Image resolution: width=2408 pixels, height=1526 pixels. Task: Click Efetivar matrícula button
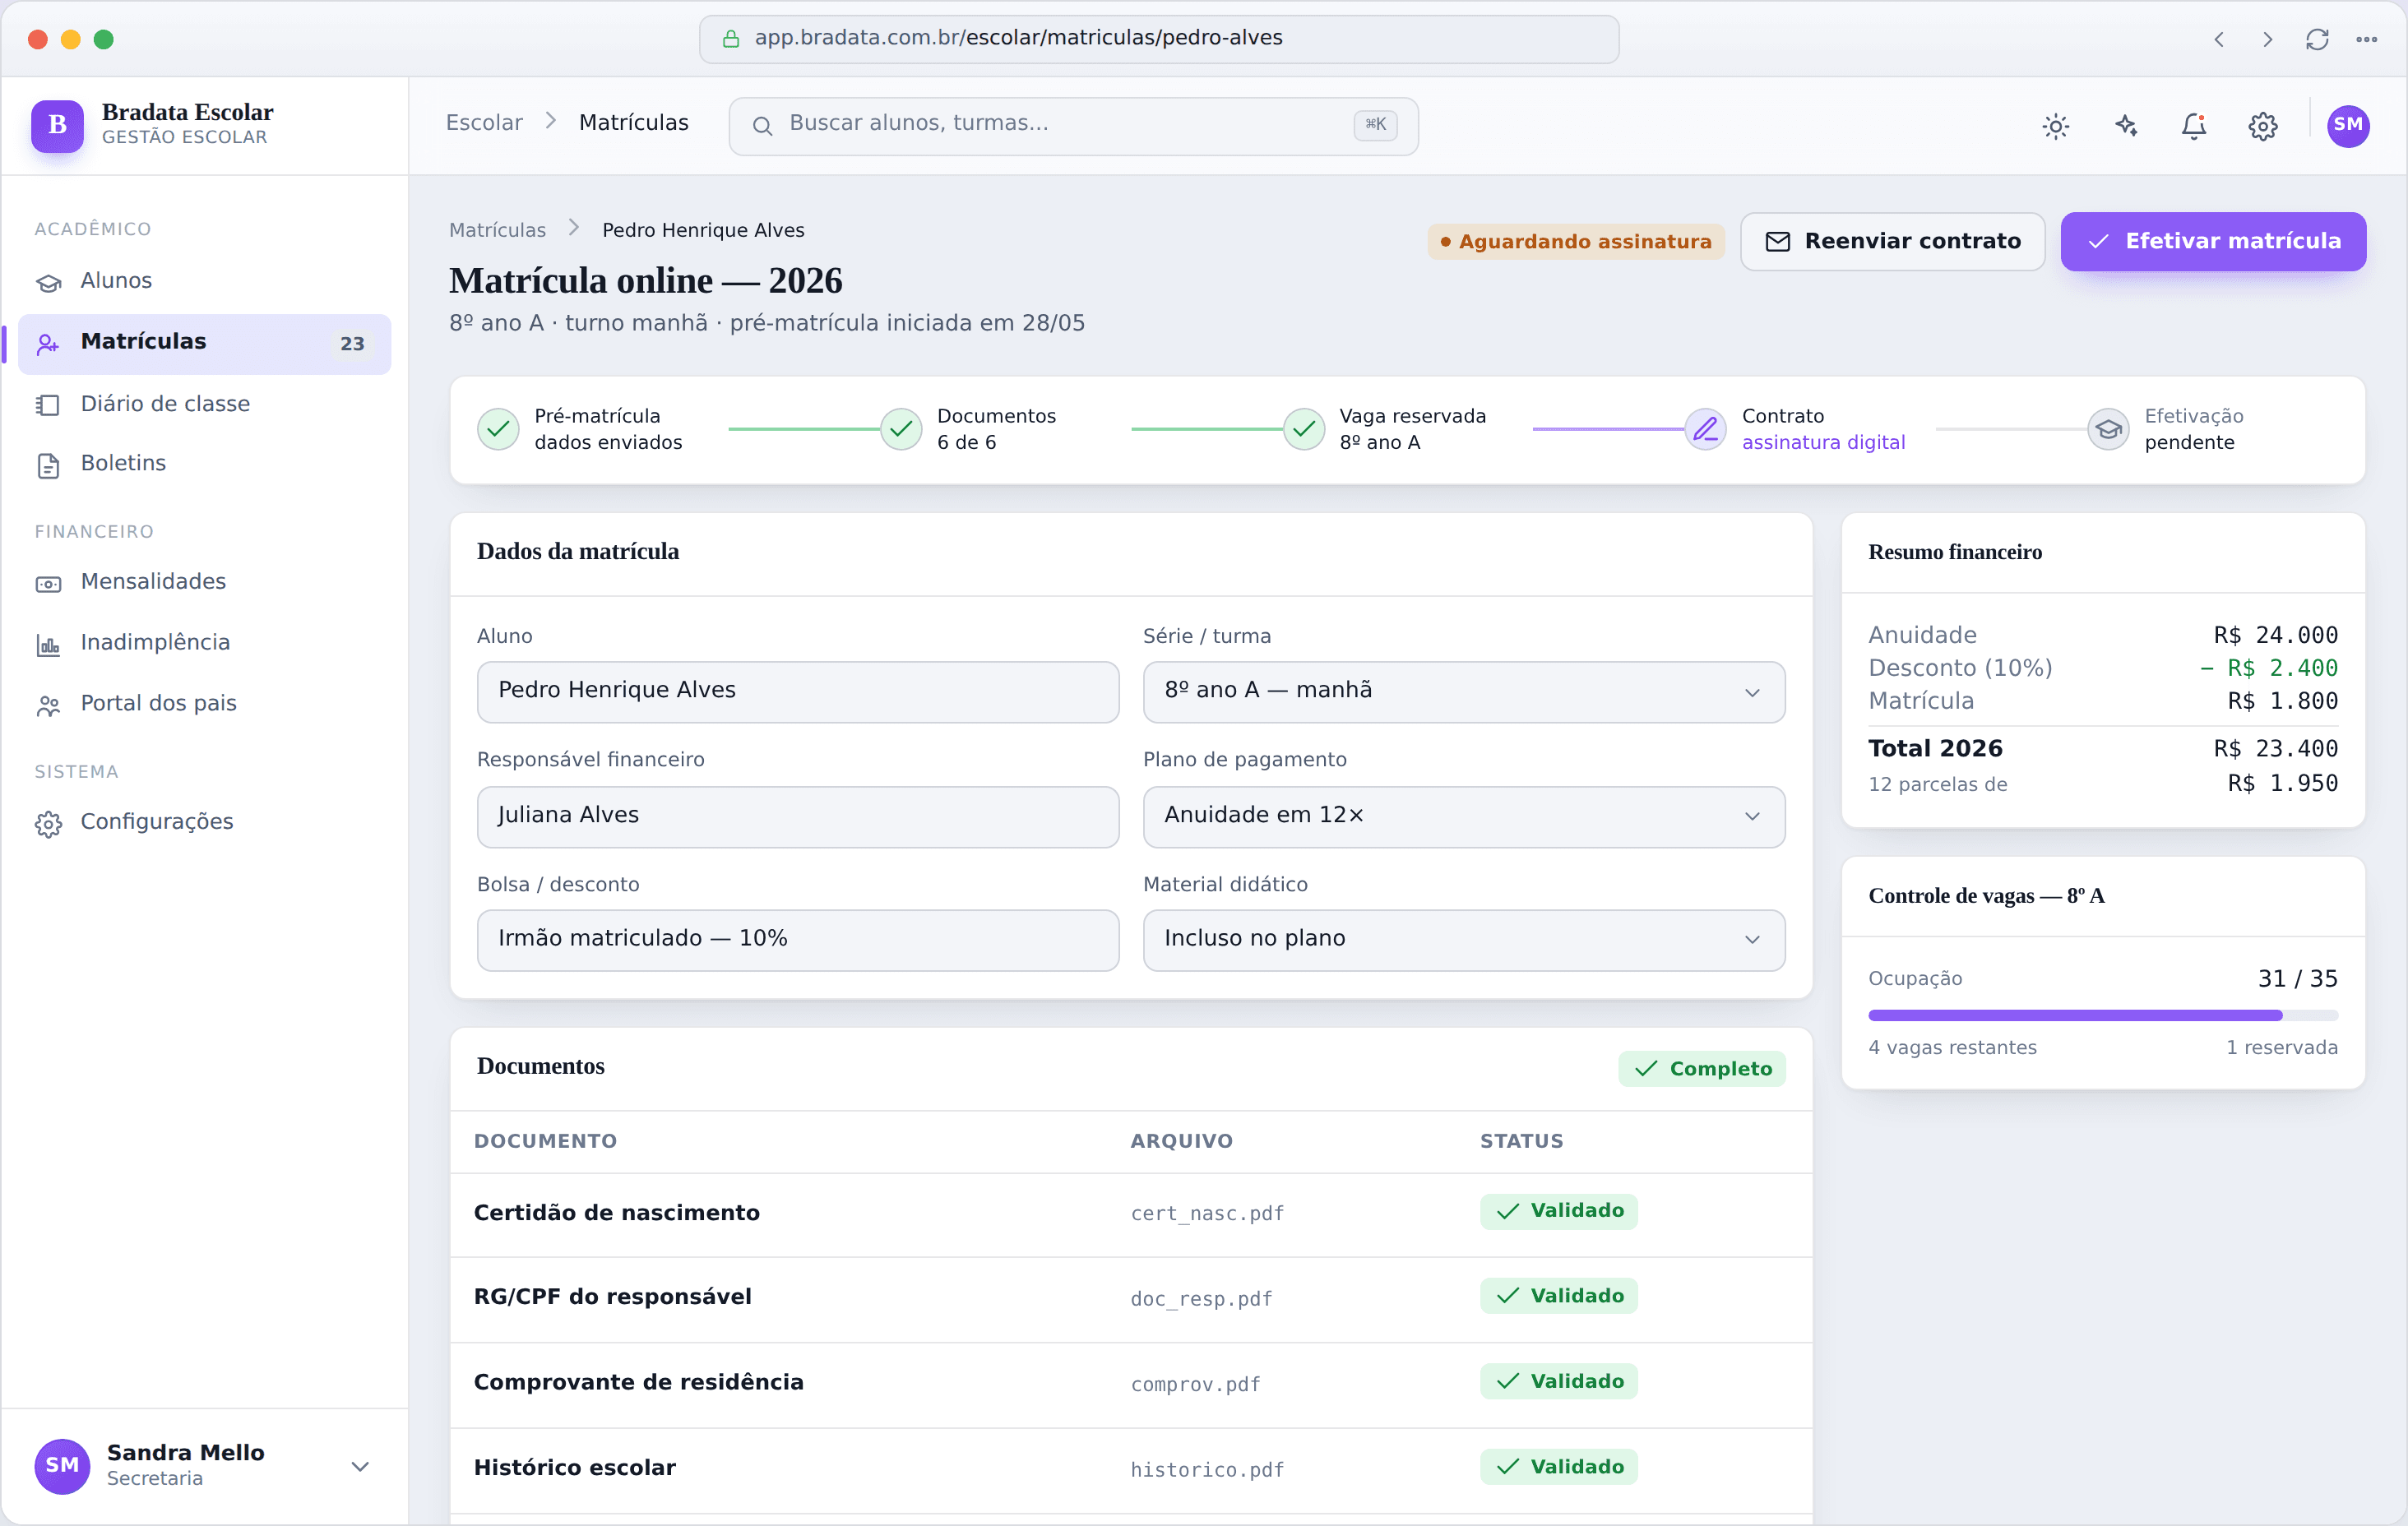point(2213,241)
